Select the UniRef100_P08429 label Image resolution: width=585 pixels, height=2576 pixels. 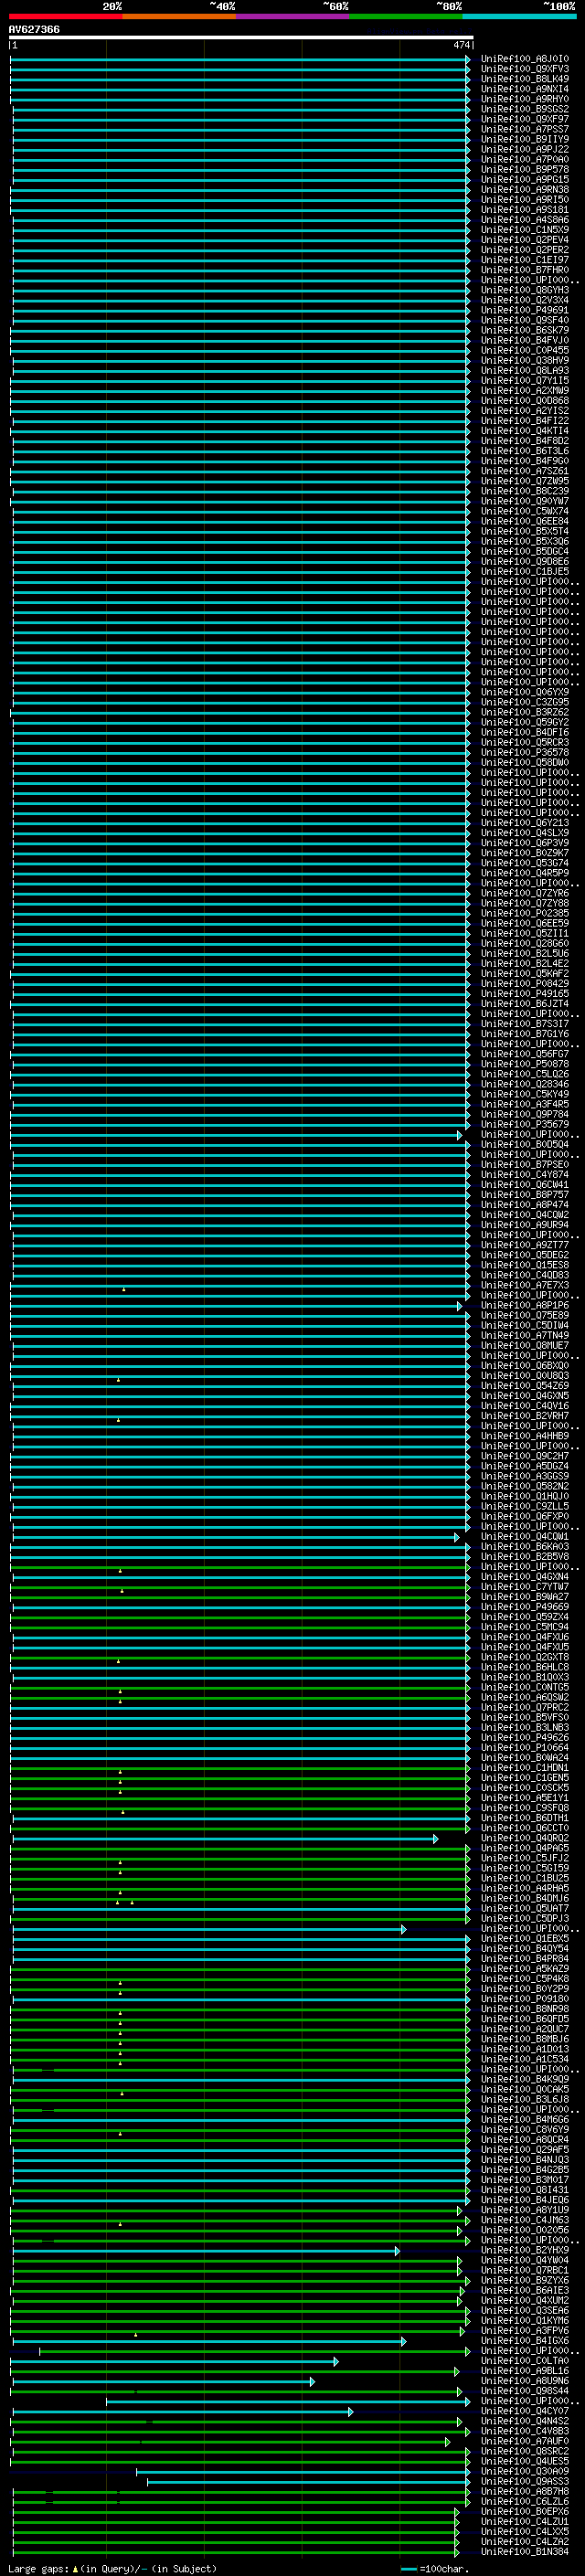(x=525, y=984)
